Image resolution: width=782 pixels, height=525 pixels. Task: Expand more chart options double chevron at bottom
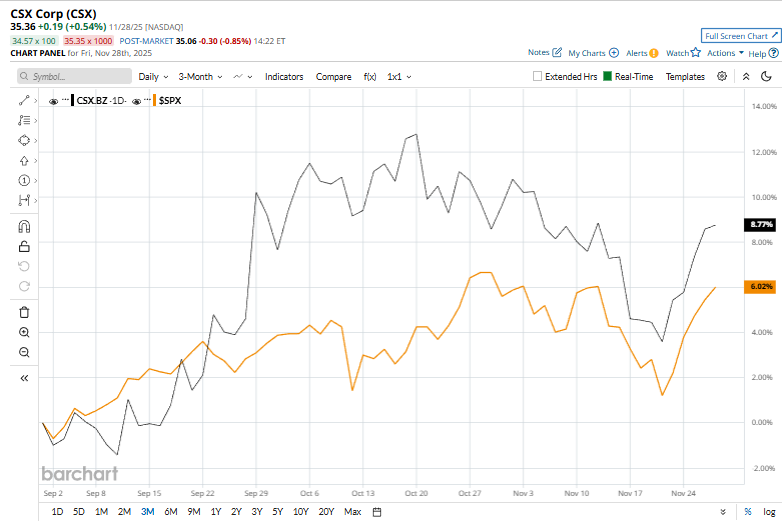coord(723,512)
